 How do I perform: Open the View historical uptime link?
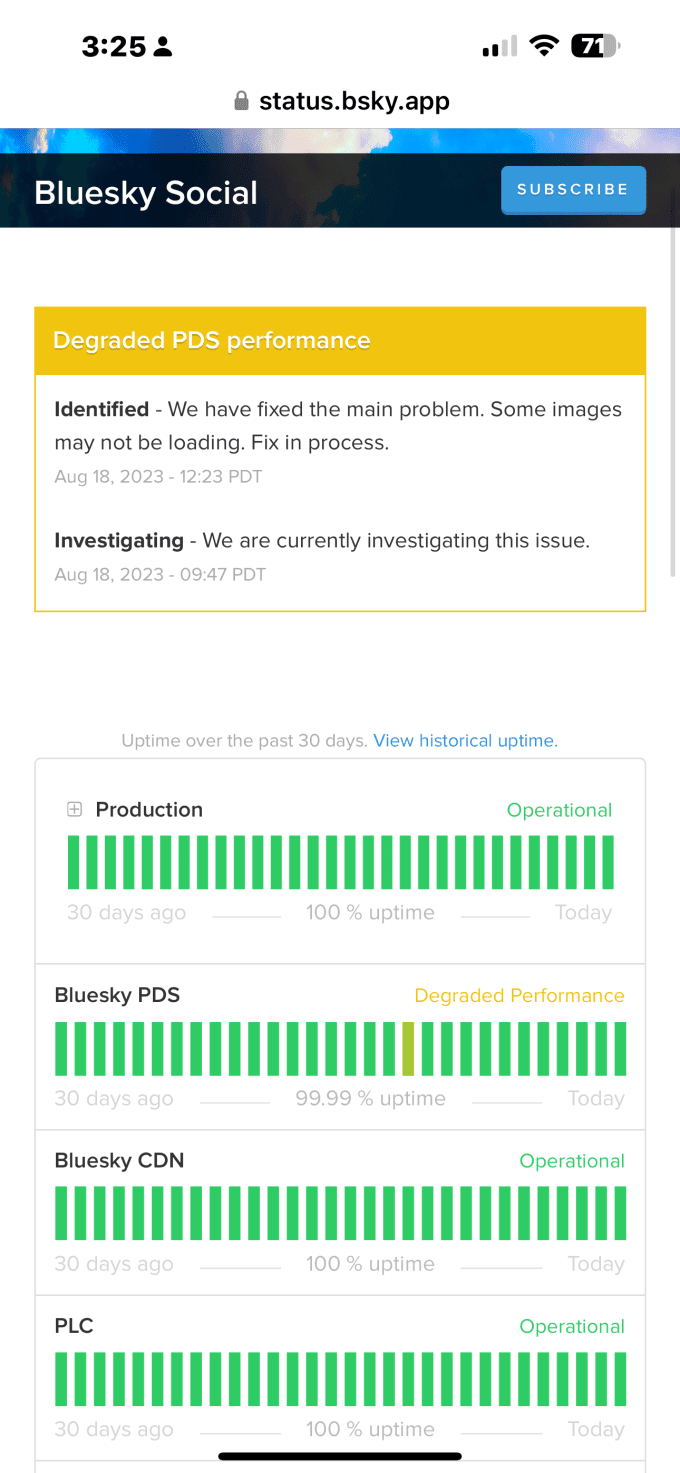pyautogui.click(x=465, y=741)
